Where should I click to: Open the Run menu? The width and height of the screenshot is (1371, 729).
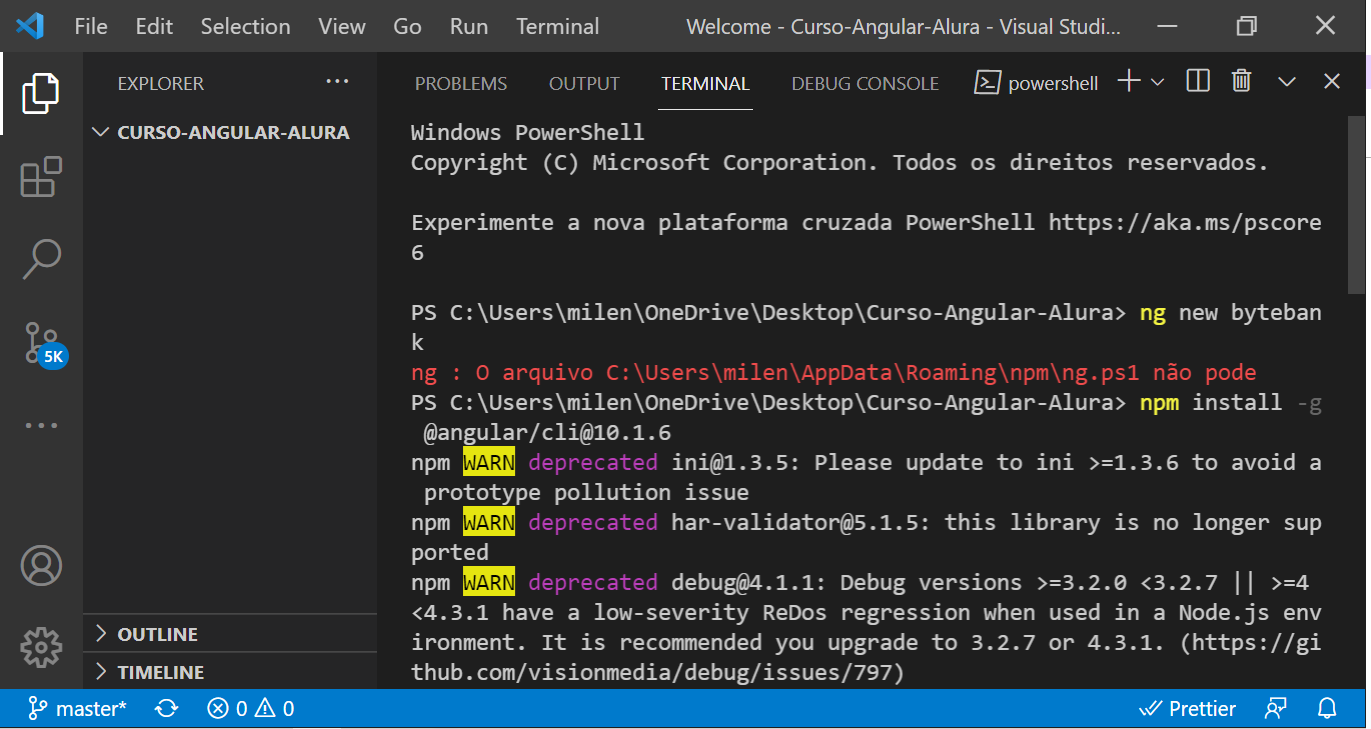469,27
